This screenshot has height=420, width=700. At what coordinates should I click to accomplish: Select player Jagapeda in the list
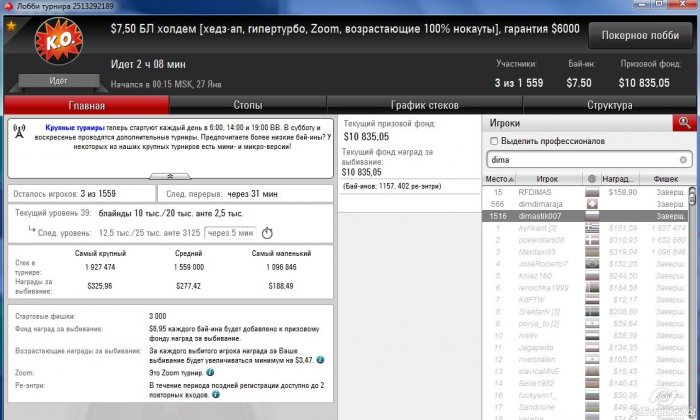(x=585, y=347)
